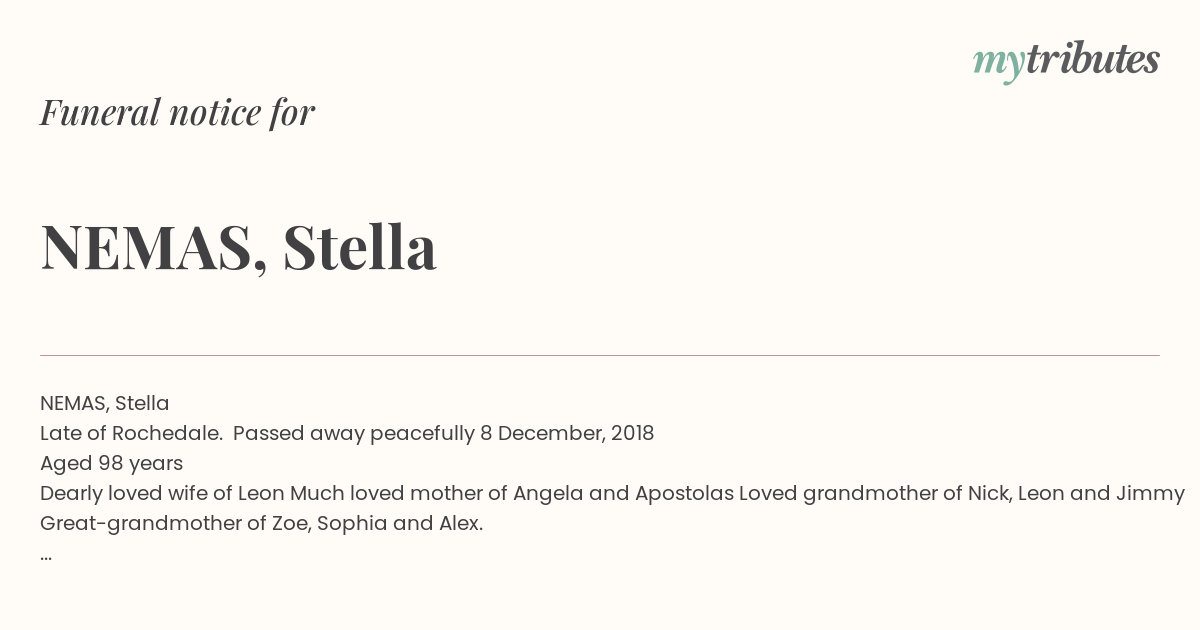Click the 'Passed away peacefully' phrase
1200x630 pixels.
pyautogui.click(x=354, y=433)
